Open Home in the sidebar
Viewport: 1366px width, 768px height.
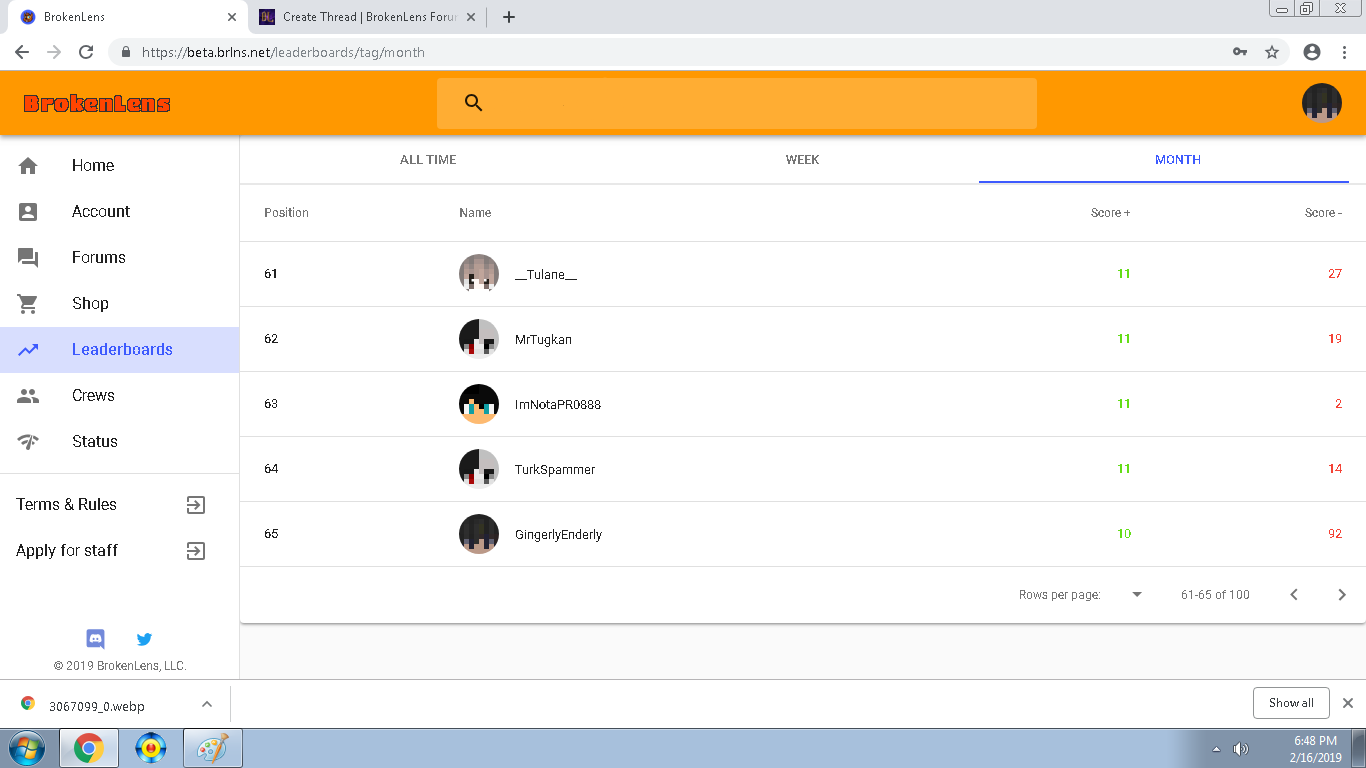(x=120, y=166)
